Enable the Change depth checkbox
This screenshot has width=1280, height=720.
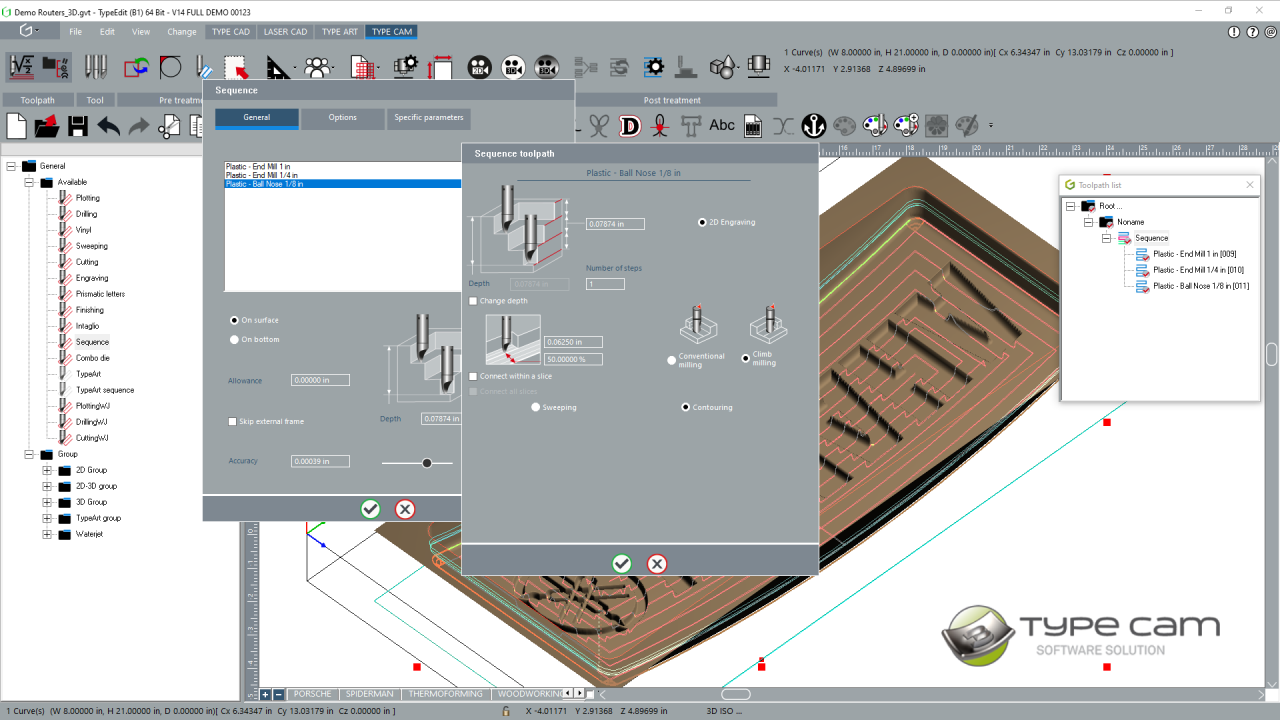(x=474, y=300)
